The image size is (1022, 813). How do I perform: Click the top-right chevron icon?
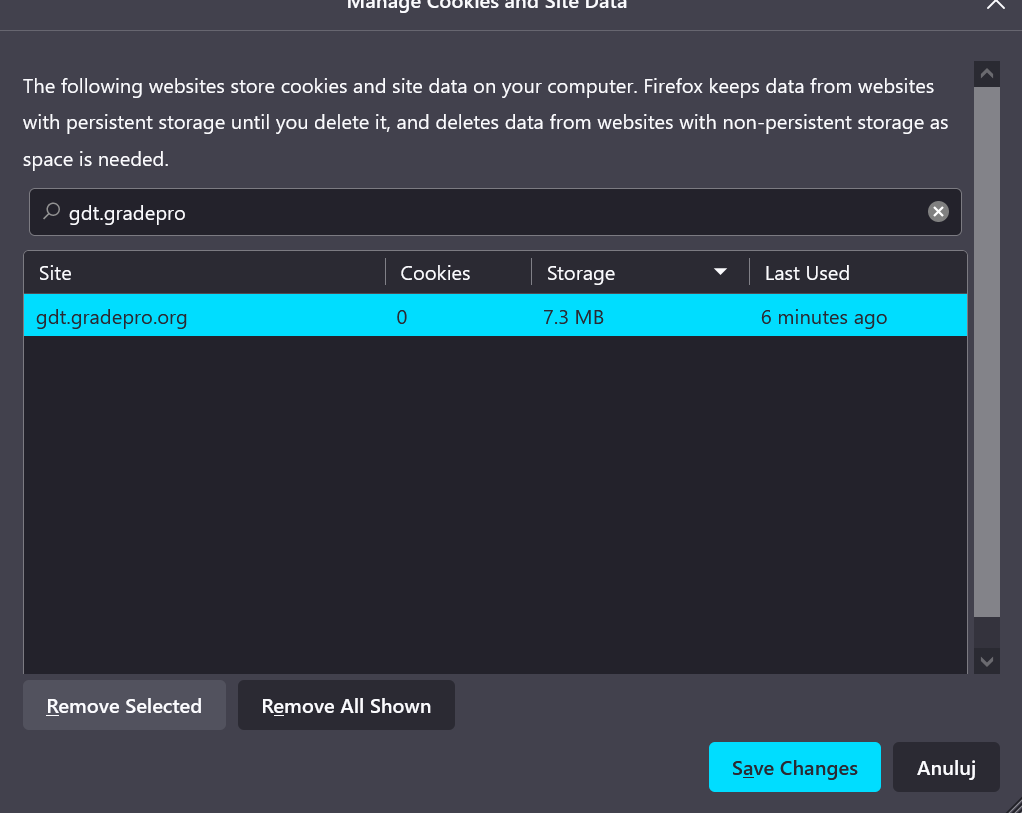tap(995, 6)
